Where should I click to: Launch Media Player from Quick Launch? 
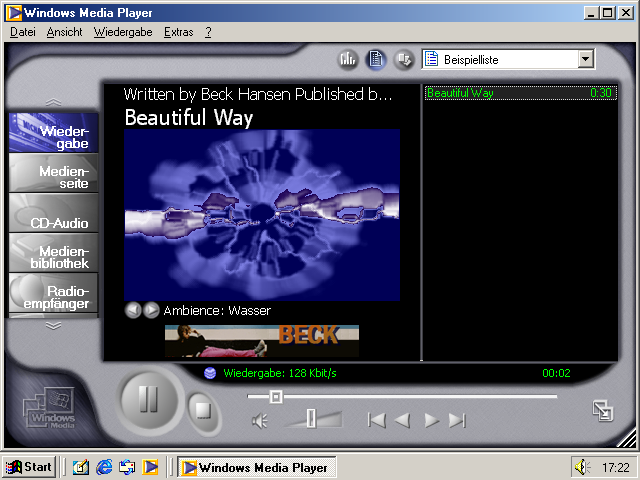coord(150,467)
